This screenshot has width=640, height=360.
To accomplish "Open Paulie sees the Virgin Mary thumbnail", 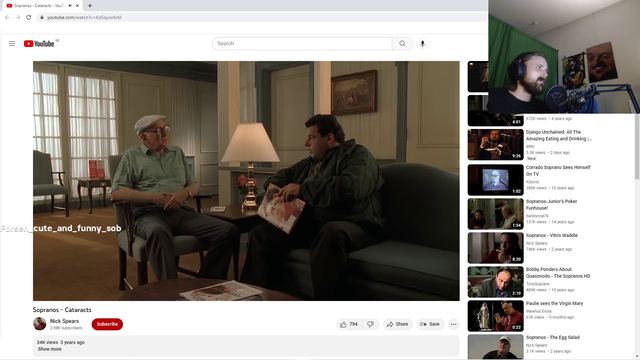I will coord(495,316).
